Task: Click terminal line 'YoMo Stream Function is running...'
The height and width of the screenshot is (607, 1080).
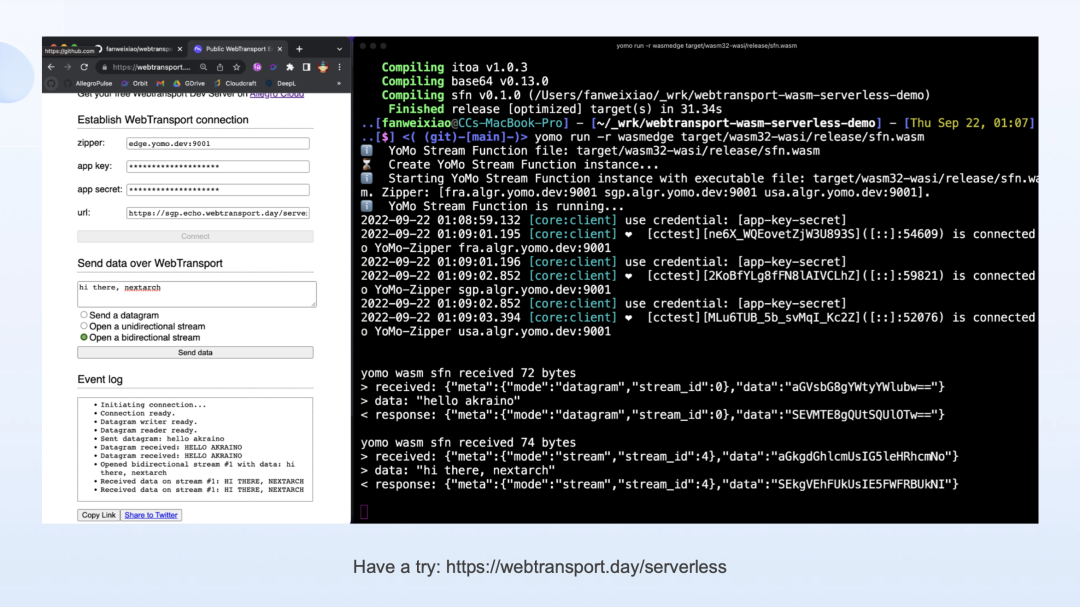Action: click(x=506, y=206)
